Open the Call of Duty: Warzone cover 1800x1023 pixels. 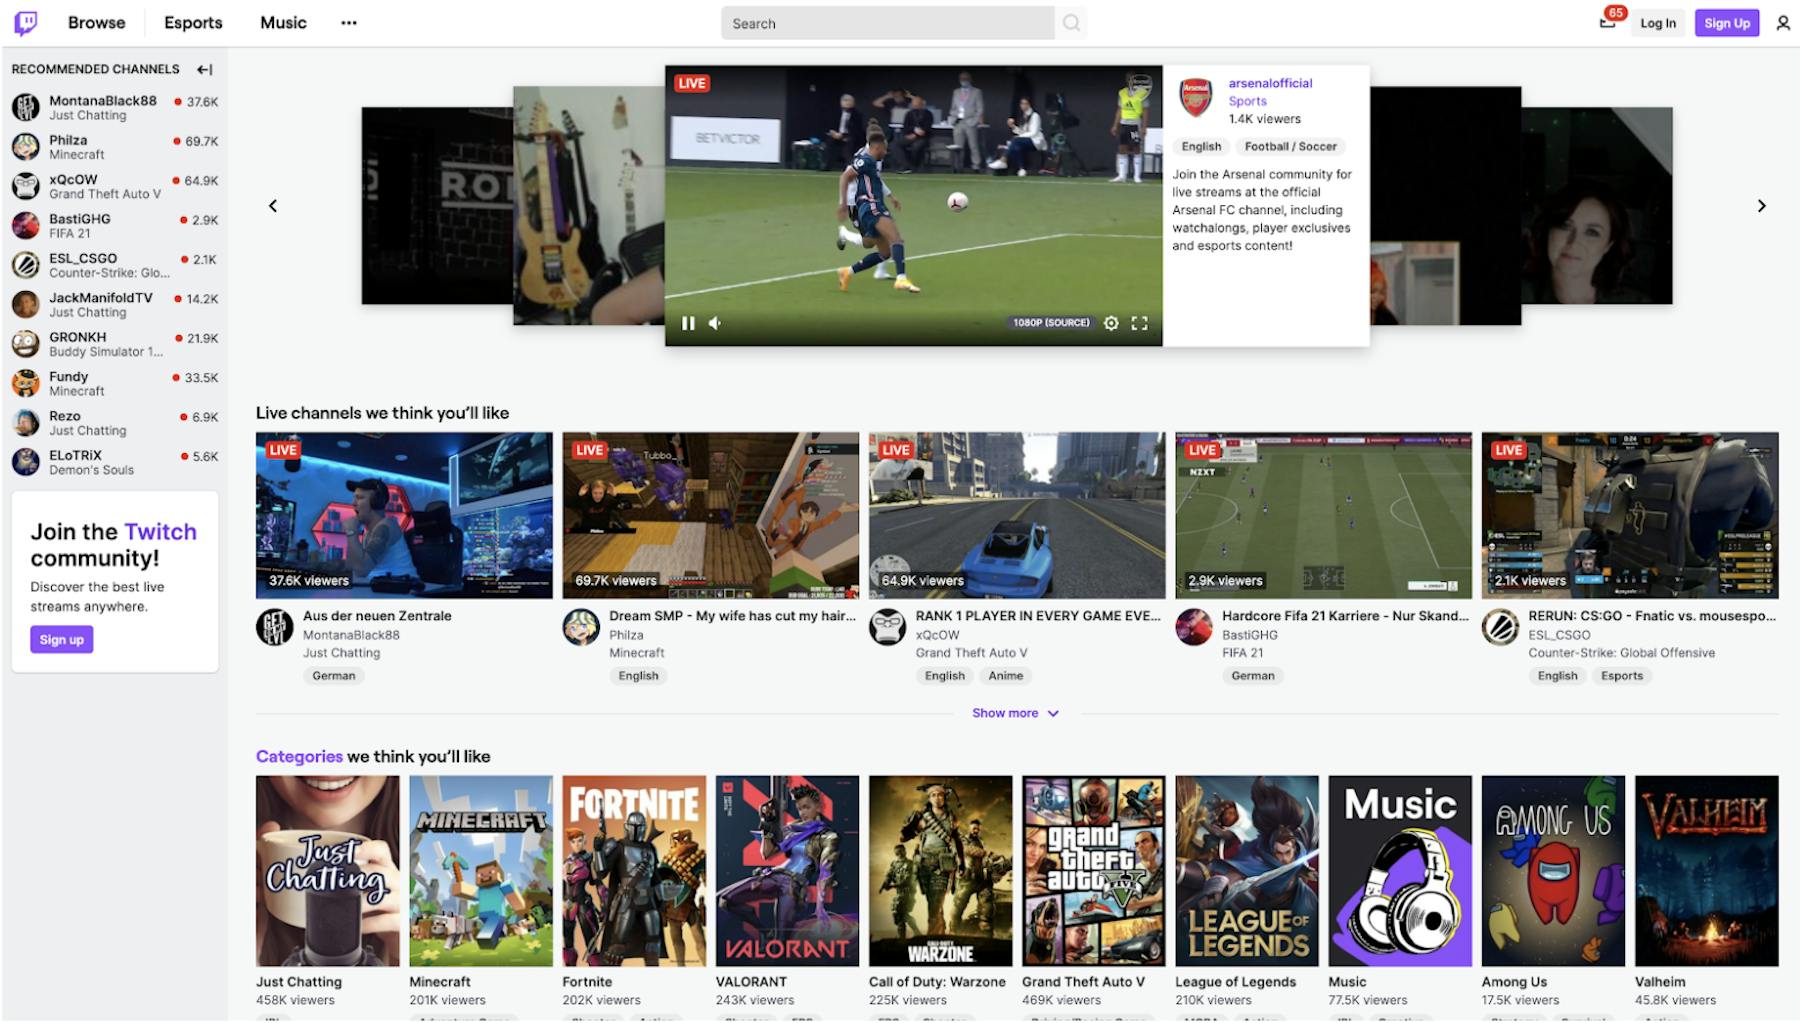click(940, 870)
